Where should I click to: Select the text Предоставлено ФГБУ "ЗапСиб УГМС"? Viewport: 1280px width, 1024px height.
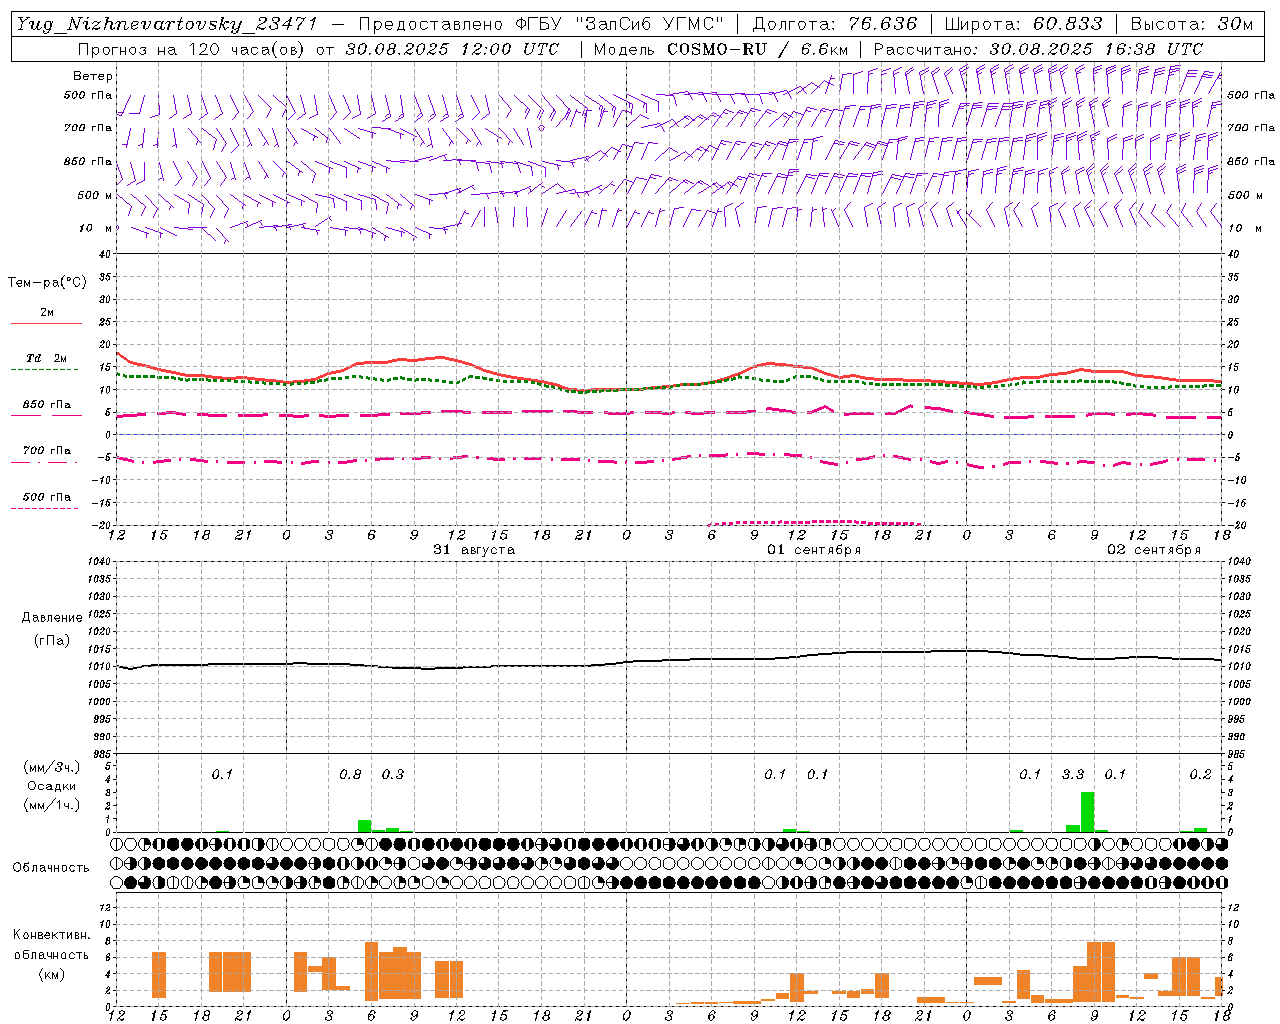(x=540, y=24)
